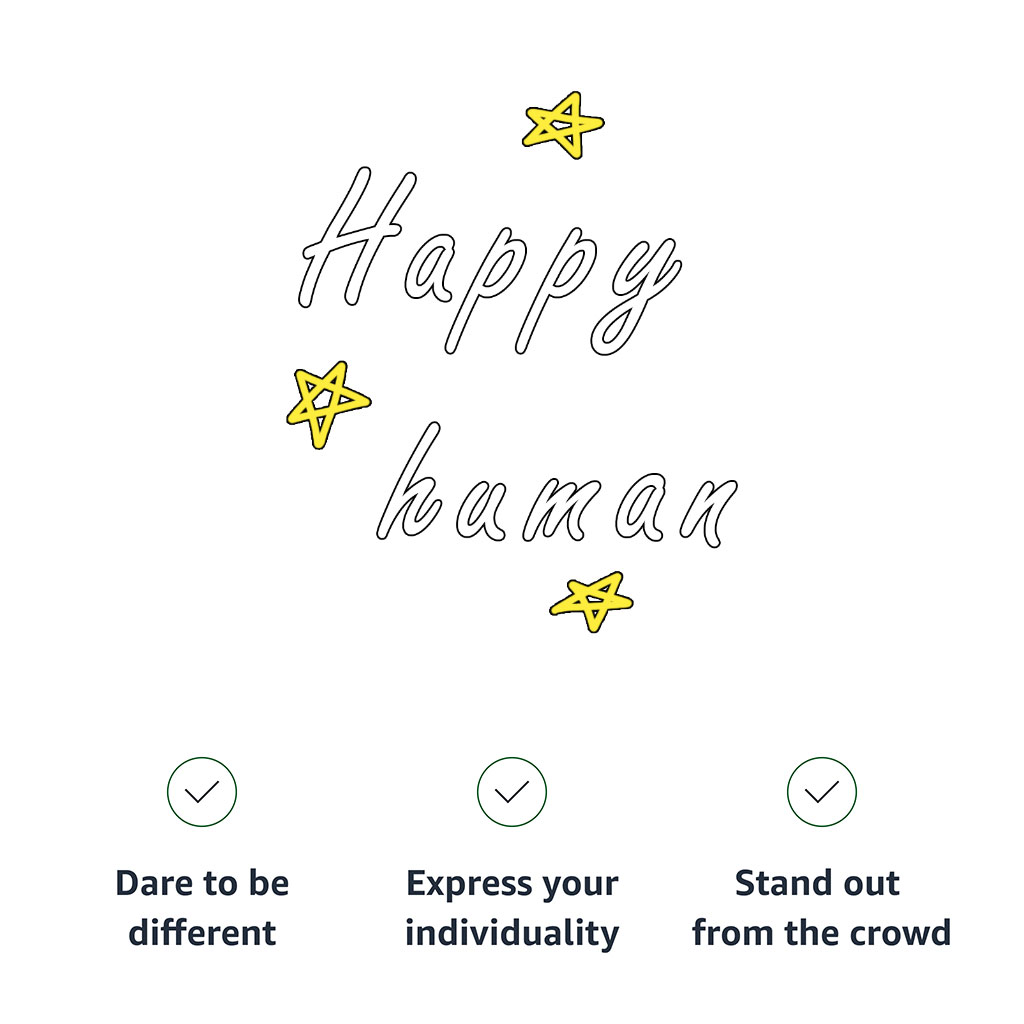Select the word different
Screen dimensions: 1024x1024
pos(202,932)
